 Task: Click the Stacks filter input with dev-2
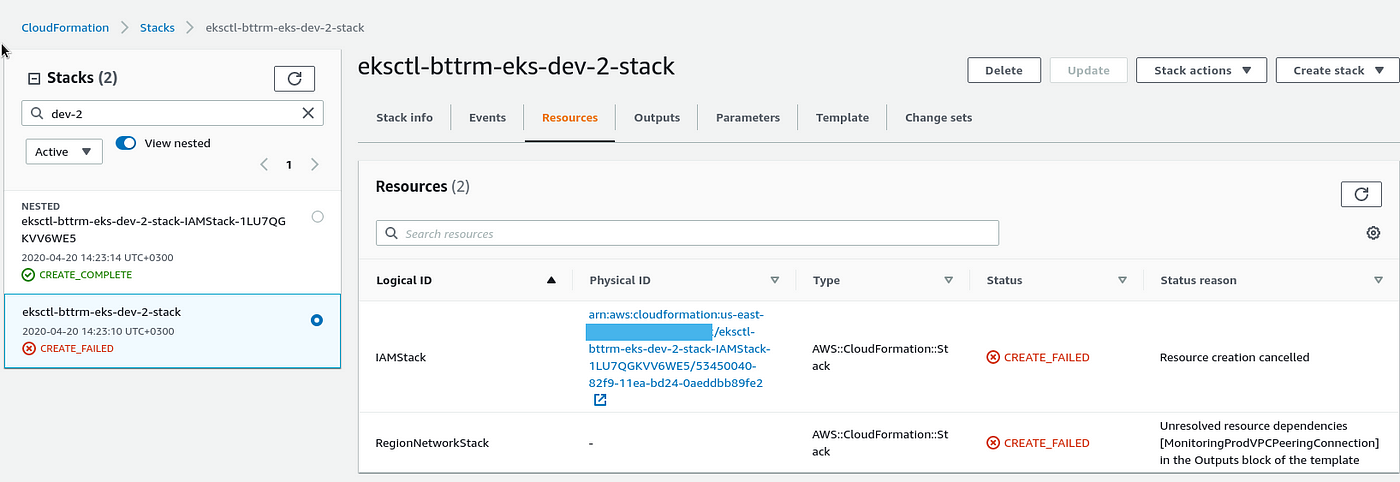pos(172,113)
